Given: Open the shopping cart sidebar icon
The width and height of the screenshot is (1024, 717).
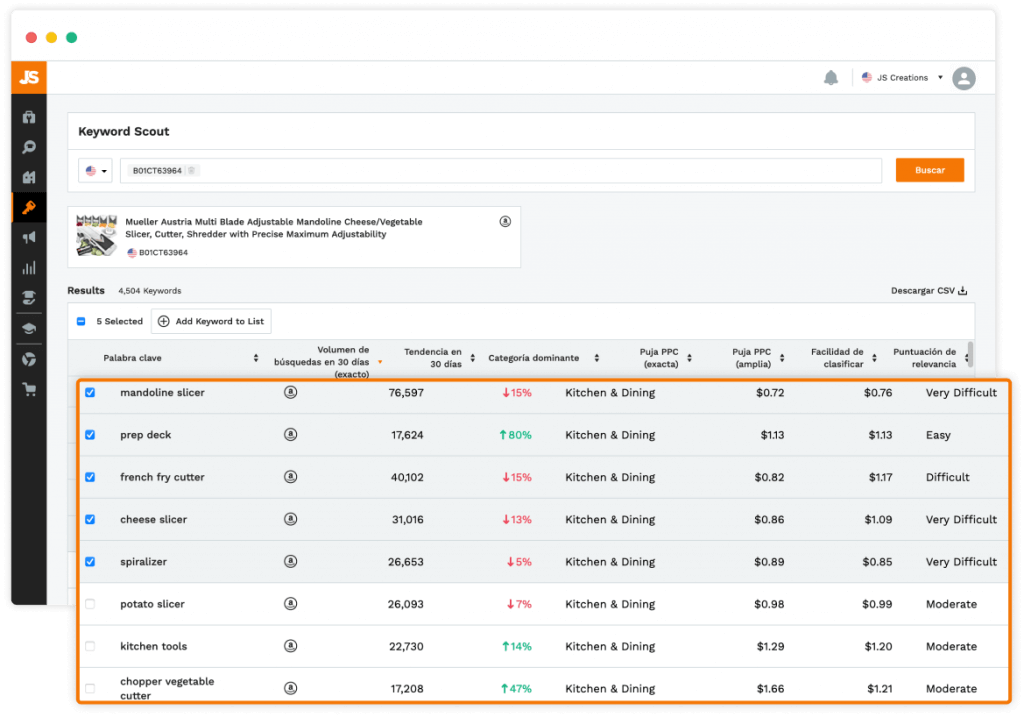Looking at the screenshot, I should pyautogui.click(x=29, y=390).
